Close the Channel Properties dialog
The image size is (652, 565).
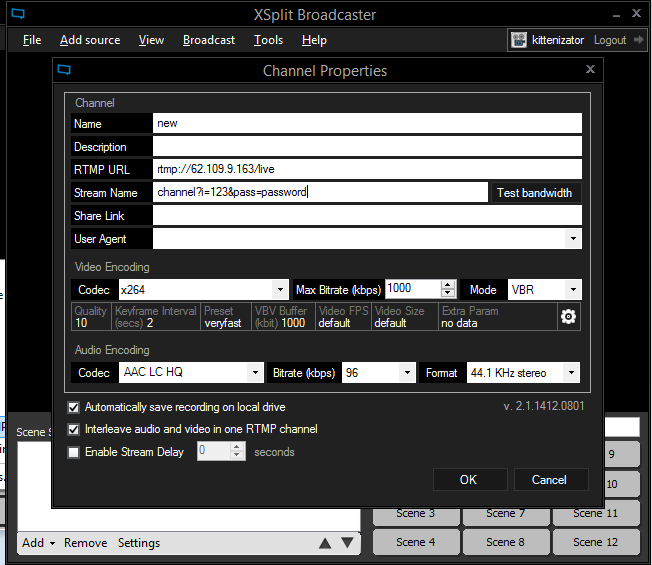(590, 70)
